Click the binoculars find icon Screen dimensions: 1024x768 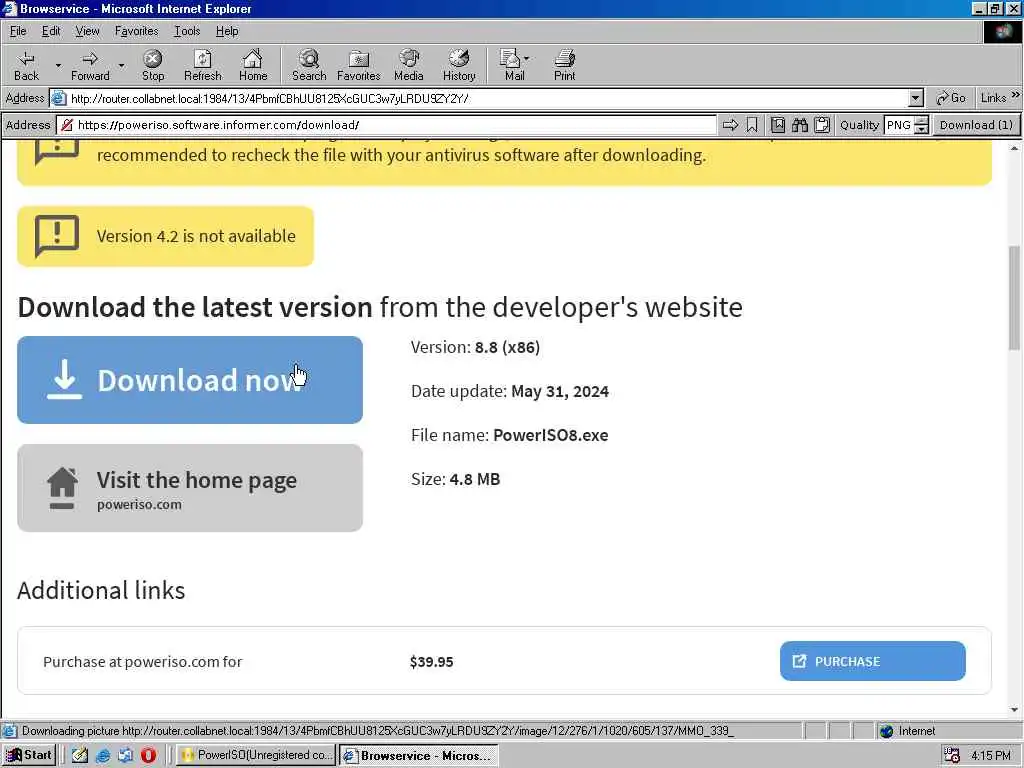pyautogui.click(x=800, y=125)
